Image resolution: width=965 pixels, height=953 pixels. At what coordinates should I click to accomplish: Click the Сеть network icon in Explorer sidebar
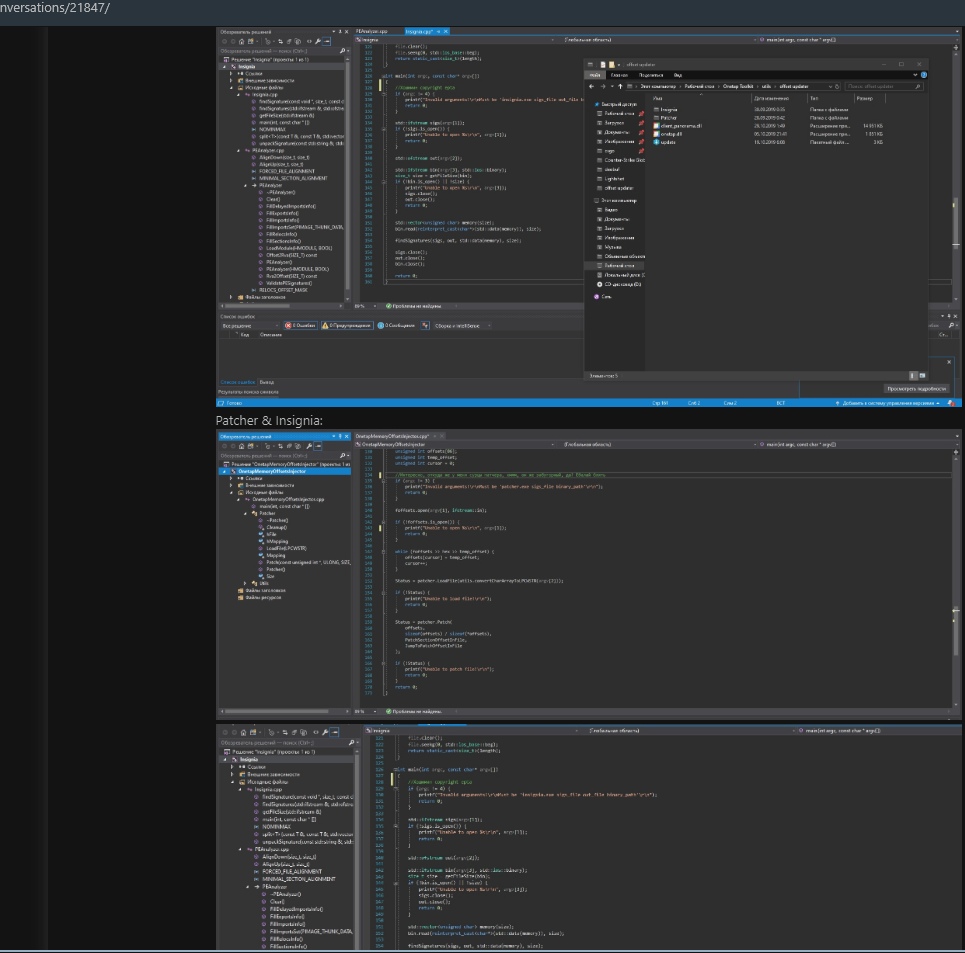click(x=596, y=297)
